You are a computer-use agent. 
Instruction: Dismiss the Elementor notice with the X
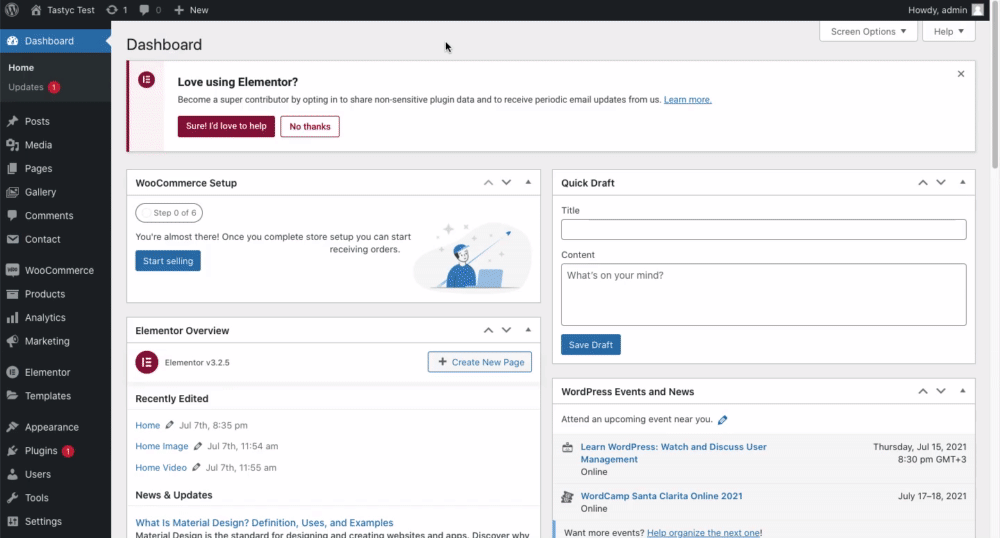(960, 74)
